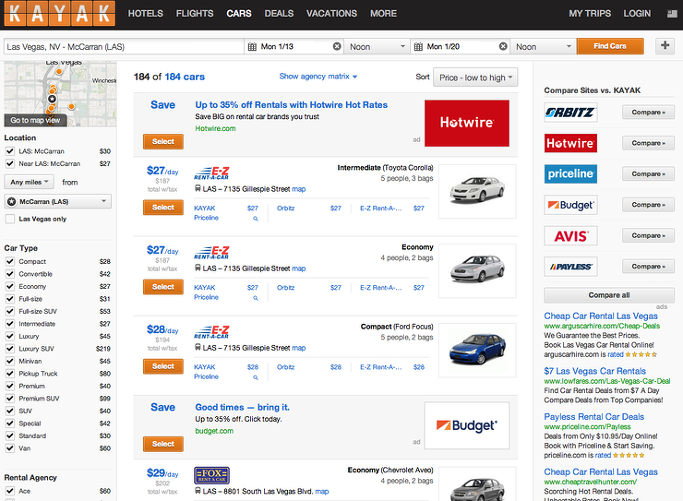683x501 pixels.
Task: Click the Budget logo in compare sites
Action: 570,205
